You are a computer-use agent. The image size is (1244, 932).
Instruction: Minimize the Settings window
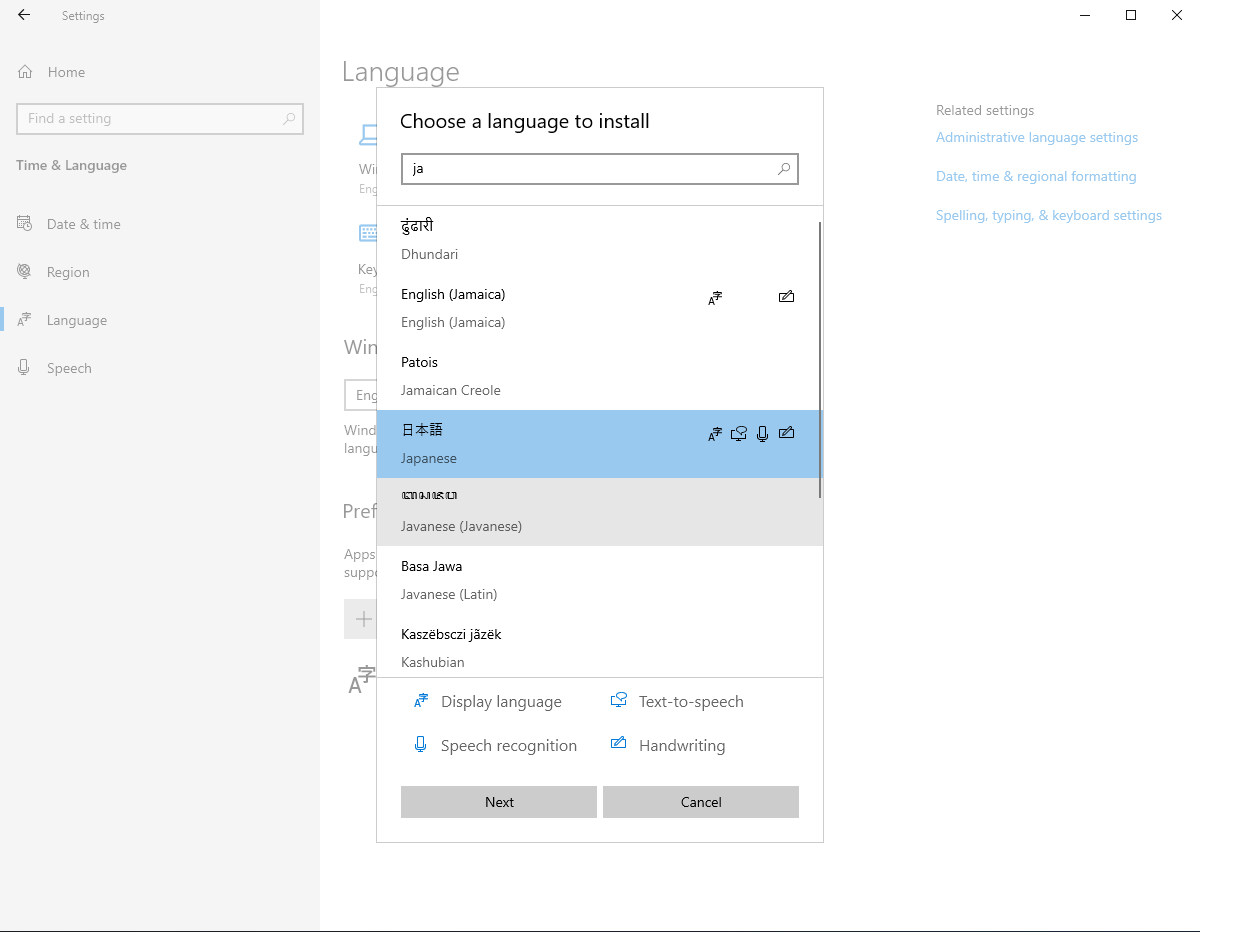tap(1085, 15)
